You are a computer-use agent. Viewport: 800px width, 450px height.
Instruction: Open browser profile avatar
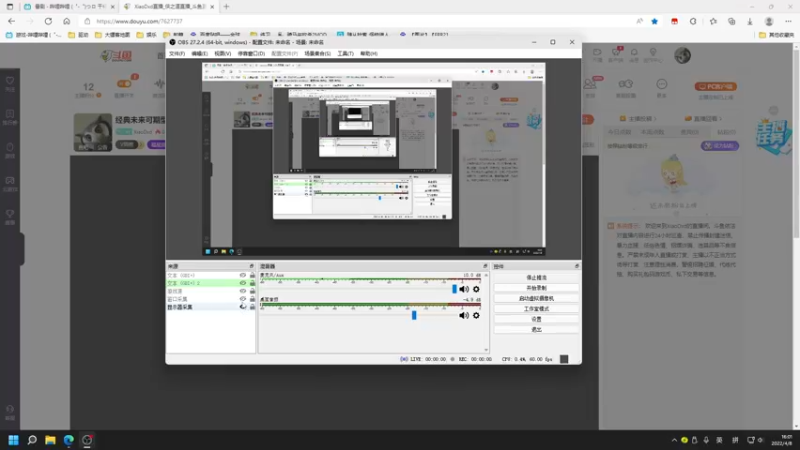769,21
